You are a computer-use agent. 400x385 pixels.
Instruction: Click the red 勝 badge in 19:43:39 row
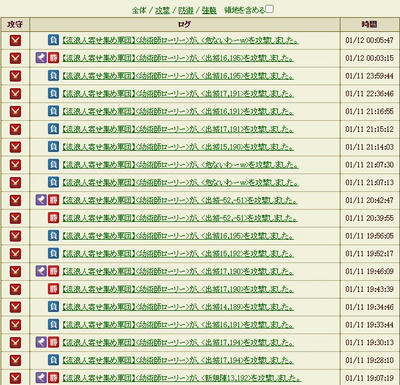click(53, 289)
